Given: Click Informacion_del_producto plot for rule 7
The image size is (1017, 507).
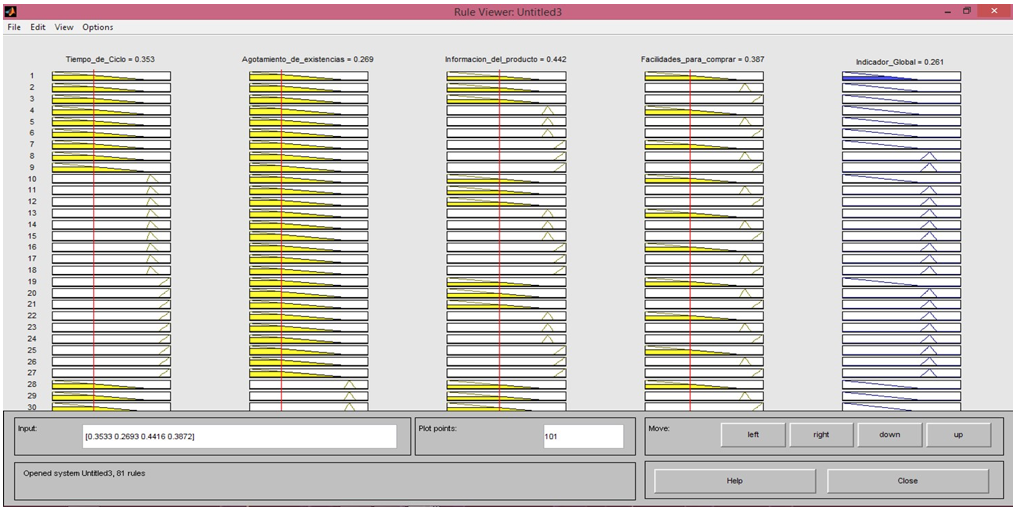Looking at the screenshot, I should pos(506,145).
